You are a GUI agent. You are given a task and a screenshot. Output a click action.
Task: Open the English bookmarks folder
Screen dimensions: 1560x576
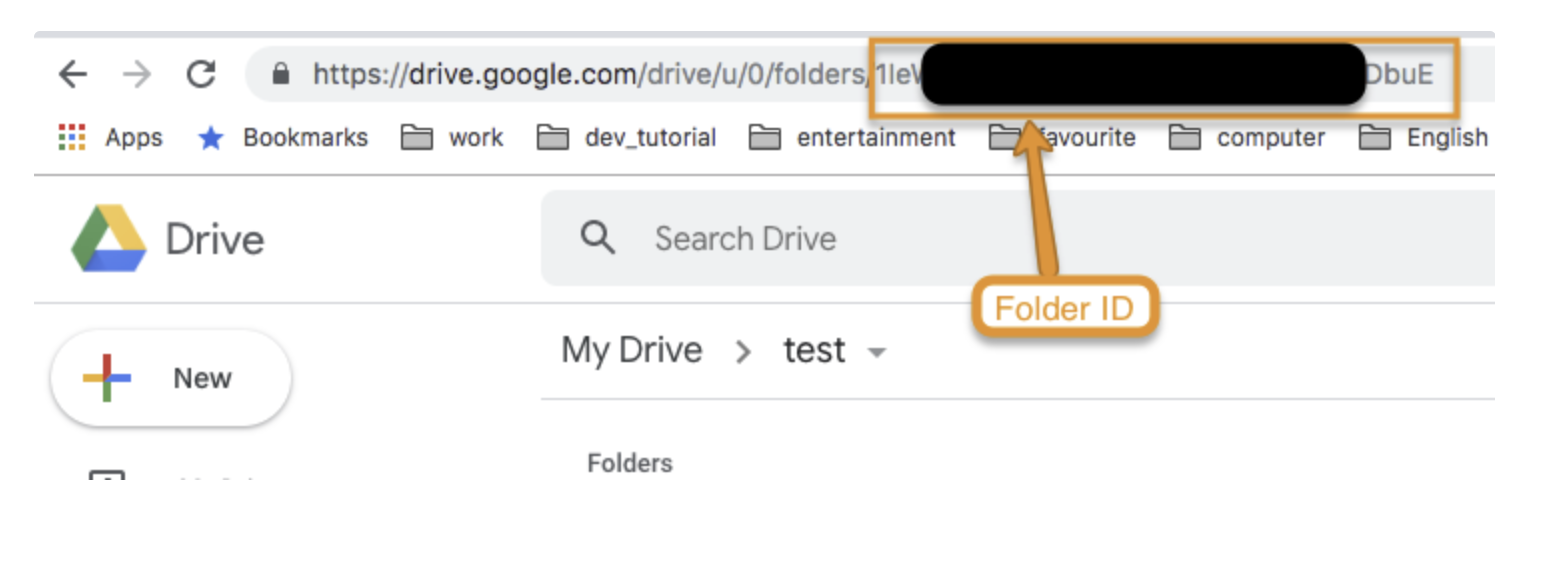pos(1424,137)
